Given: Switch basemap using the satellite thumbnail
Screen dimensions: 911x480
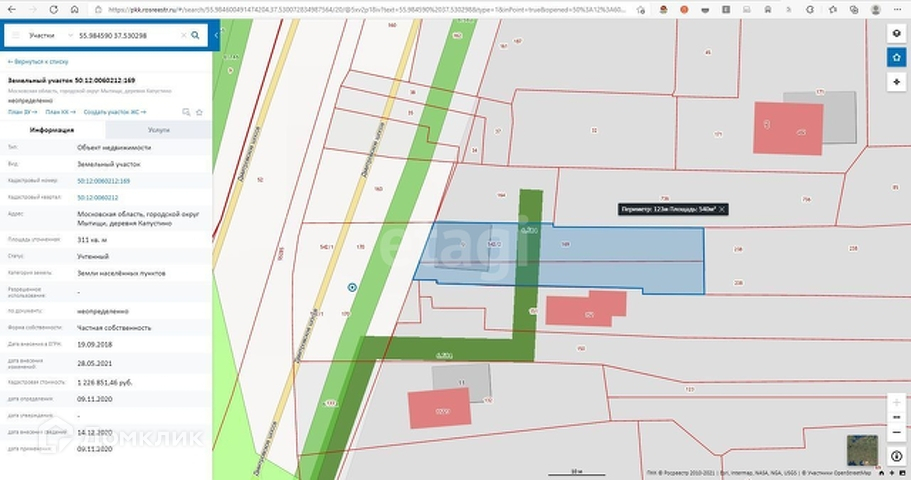Looking at the screenshot, I should point(862,450).
